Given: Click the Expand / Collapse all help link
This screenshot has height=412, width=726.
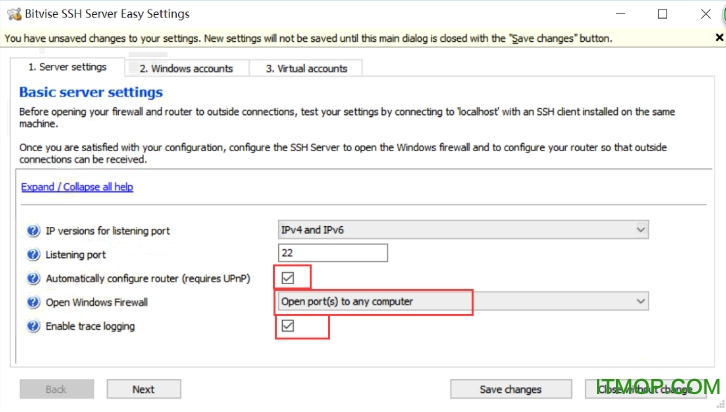Looking at the screenshot, I should click(77, 187).
